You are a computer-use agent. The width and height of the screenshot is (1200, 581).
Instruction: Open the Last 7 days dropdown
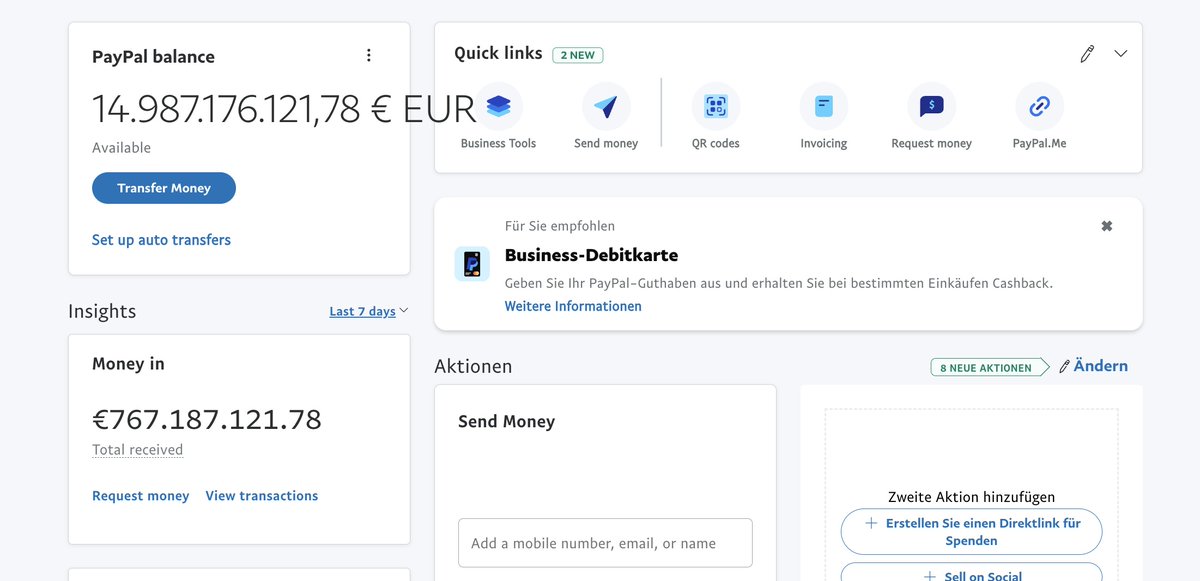368,311
